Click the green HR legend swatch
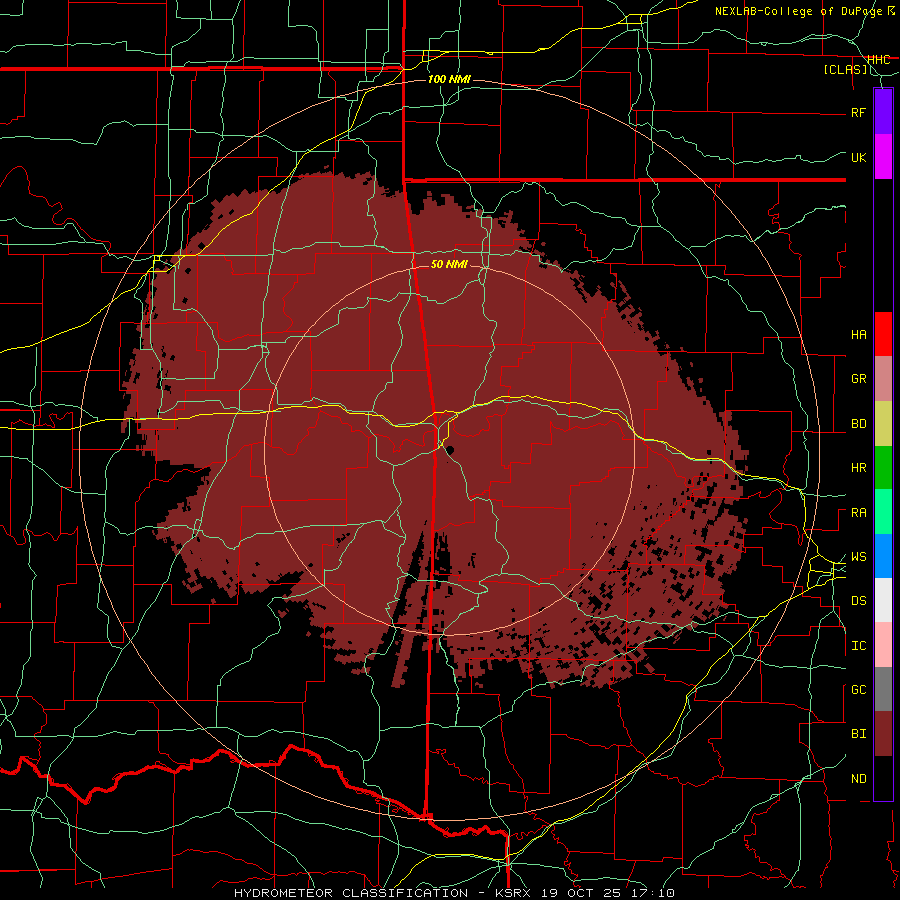Viewport: 900px width, 900px height. [x=883, y=468]
